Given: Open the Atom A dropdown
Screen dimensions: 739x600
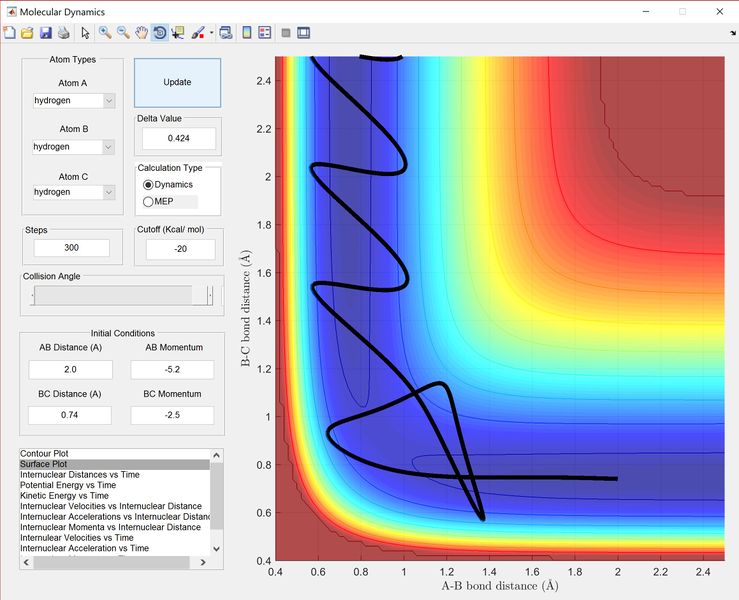Looking at the screenshot, I should click(x=74, y=100).
